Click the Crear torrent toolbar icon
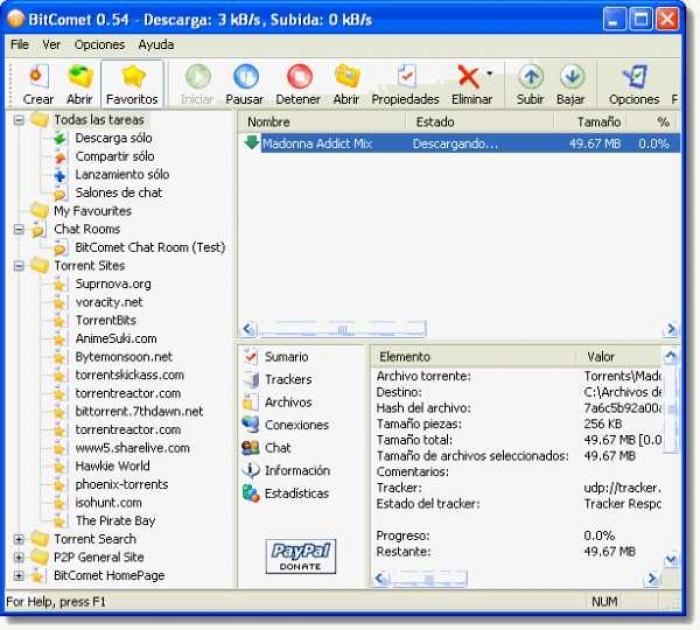The image size is (700, 630). click(38, 84)
